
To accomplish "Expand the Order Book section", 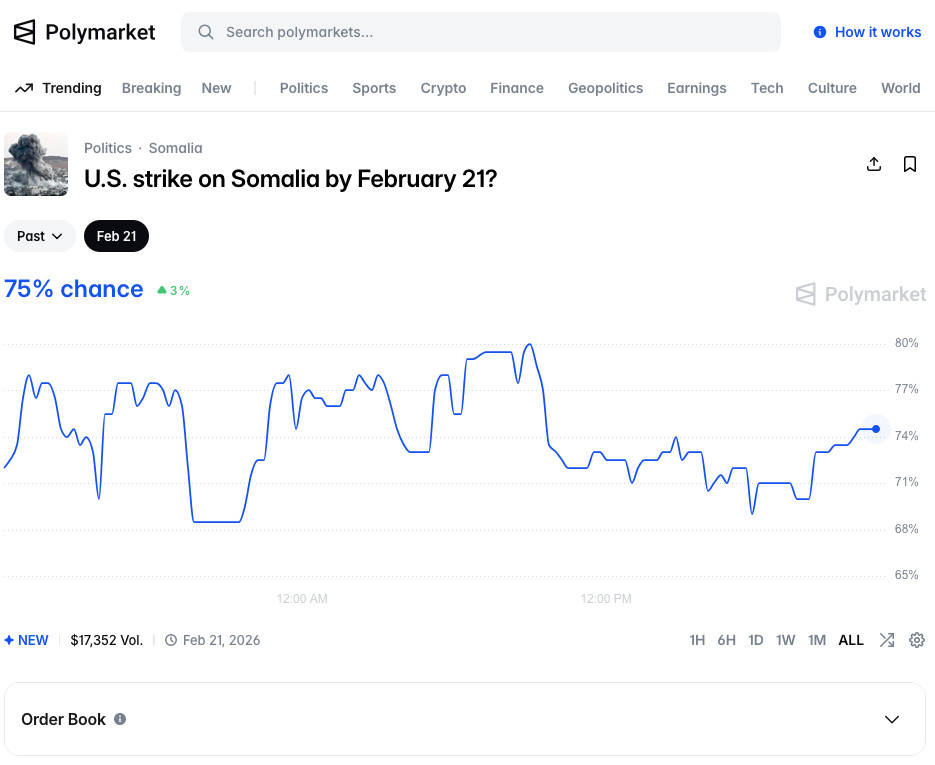I will pos(892,719).
